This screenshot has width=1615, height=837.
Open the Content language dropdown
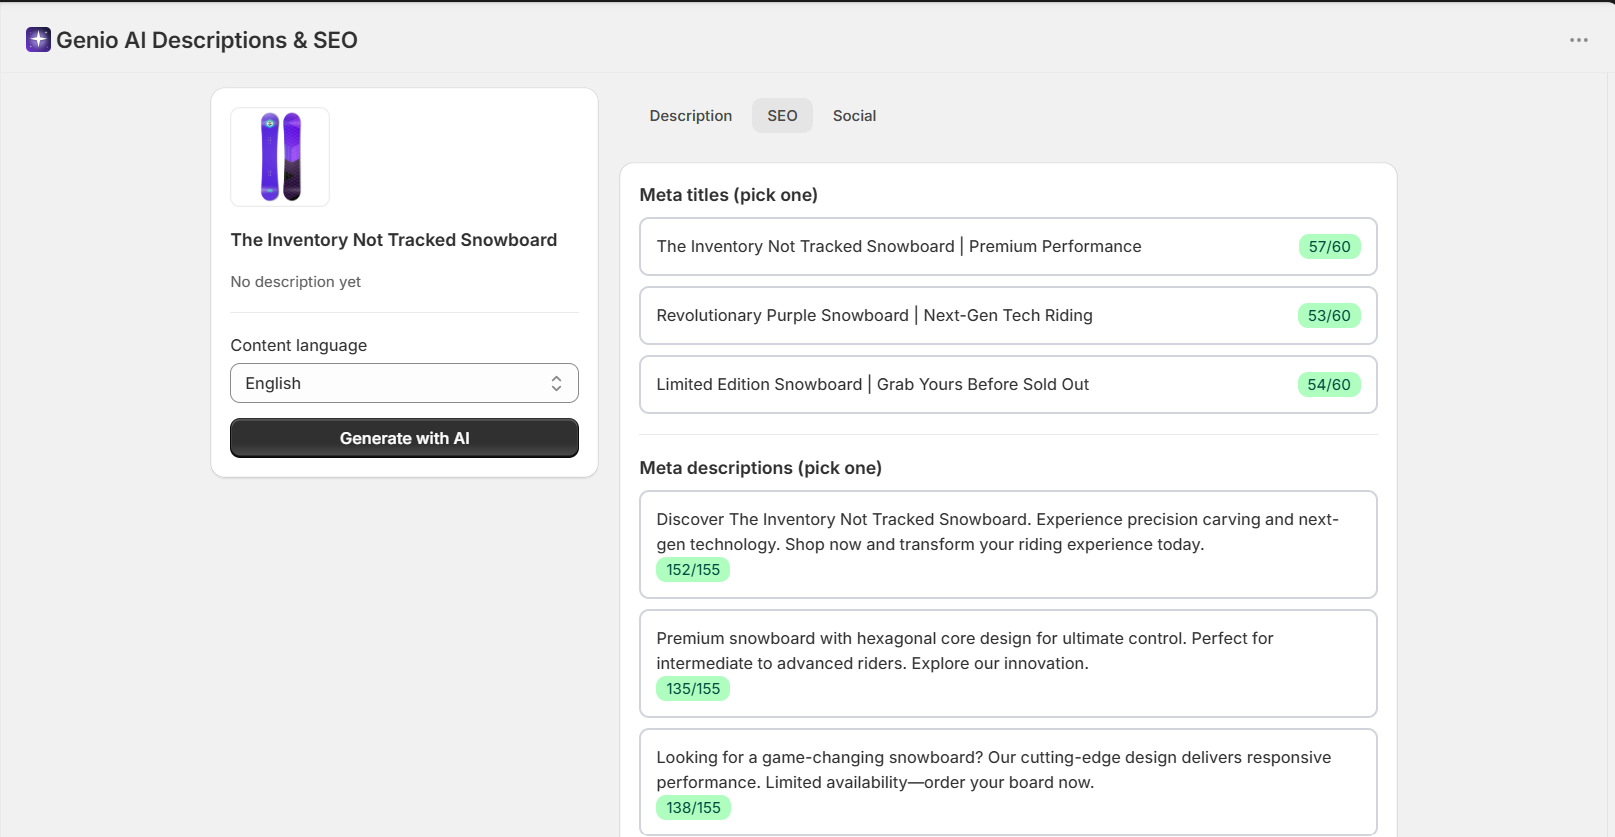[404, 383]
